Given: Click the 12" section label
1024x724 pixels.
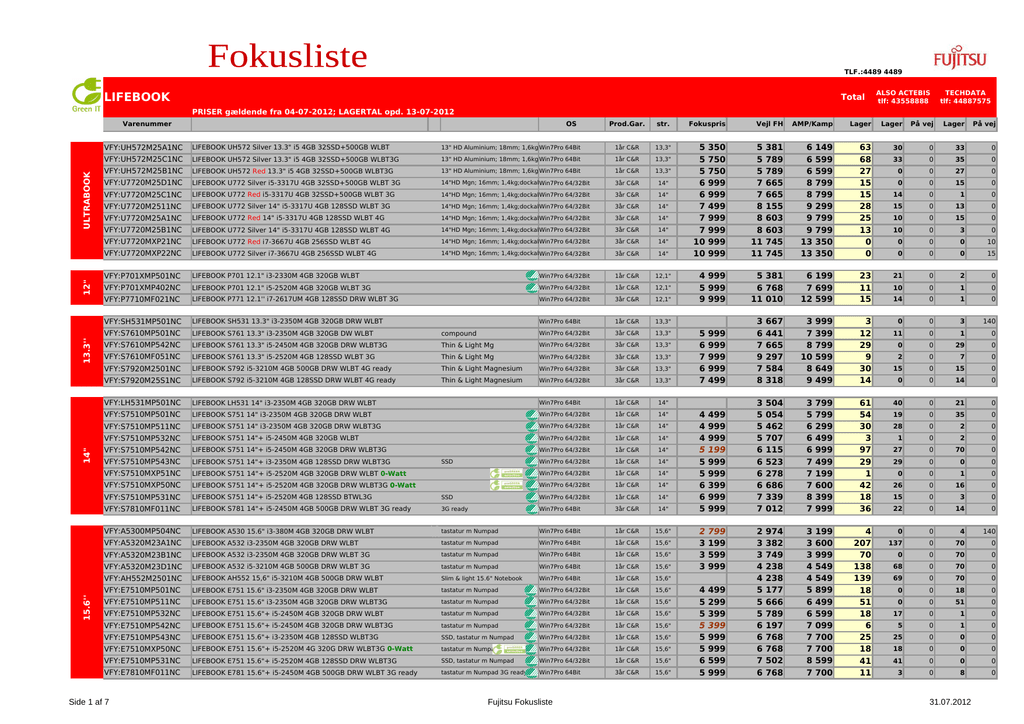Looking at the screenshot, I should coord(86,287).
